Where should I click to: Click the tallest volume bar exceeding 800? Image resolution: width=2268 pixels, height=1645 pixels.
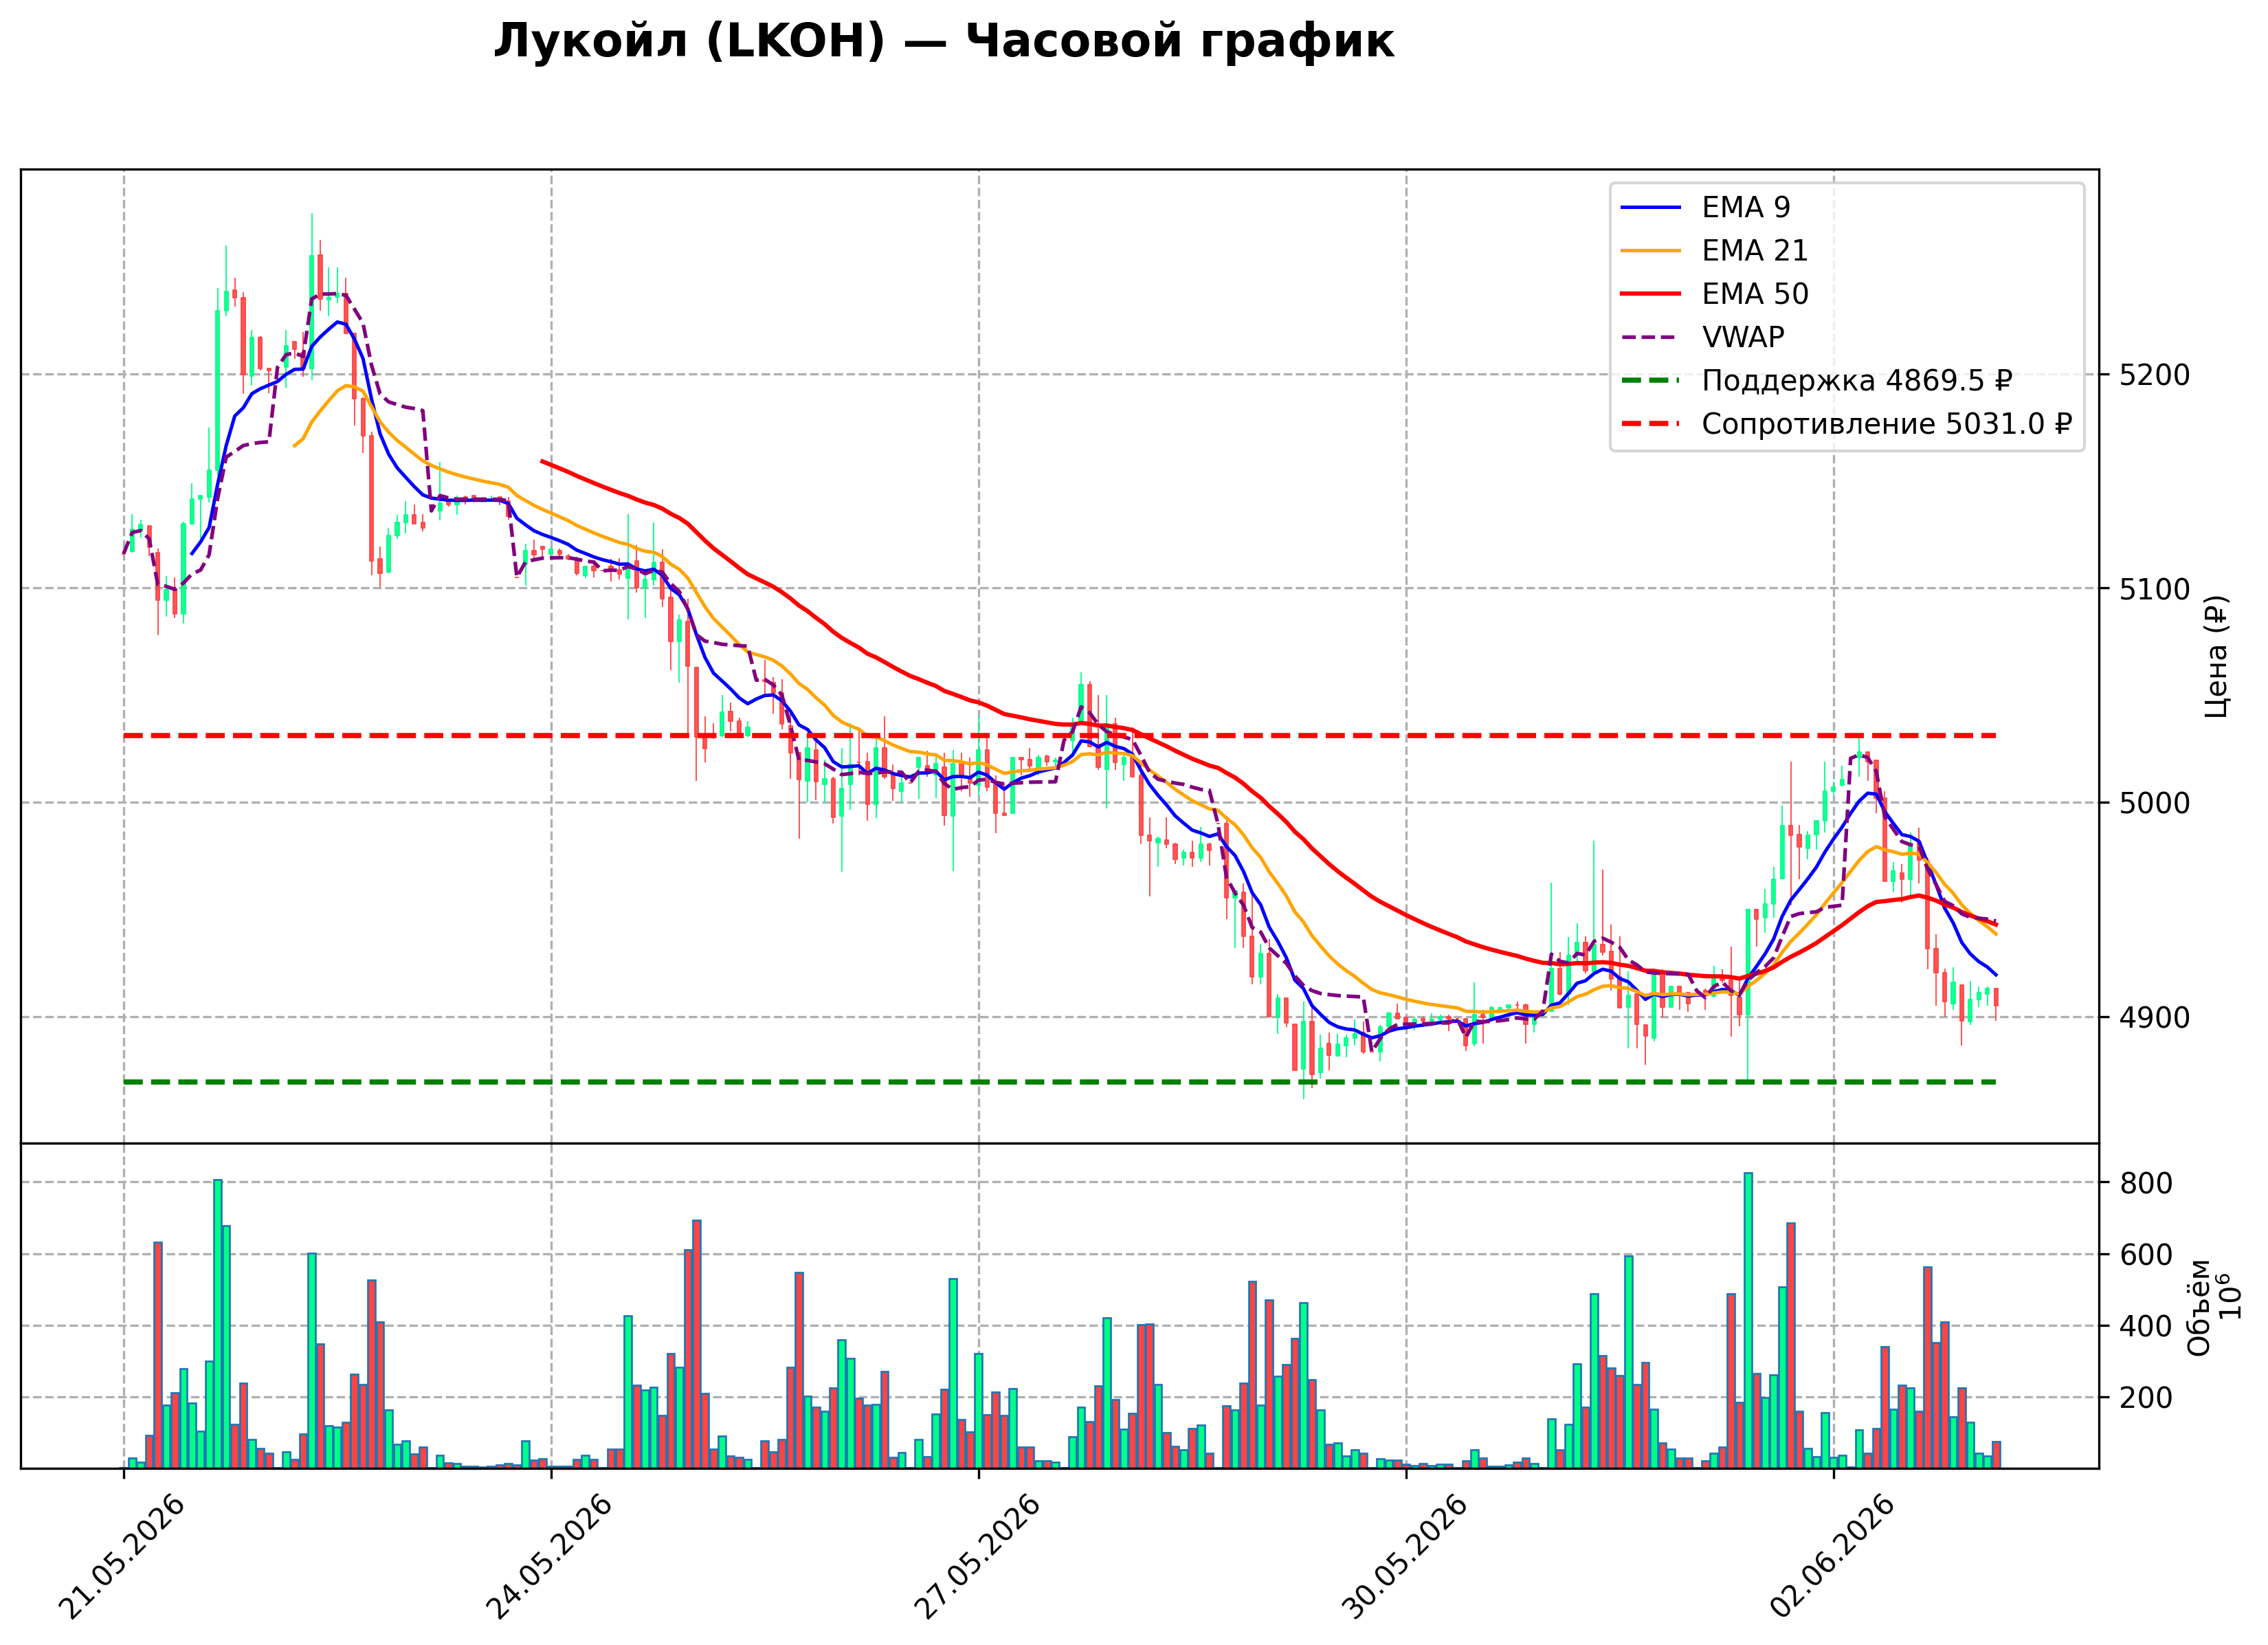pyautogui.click(x=1748, y=1320)
